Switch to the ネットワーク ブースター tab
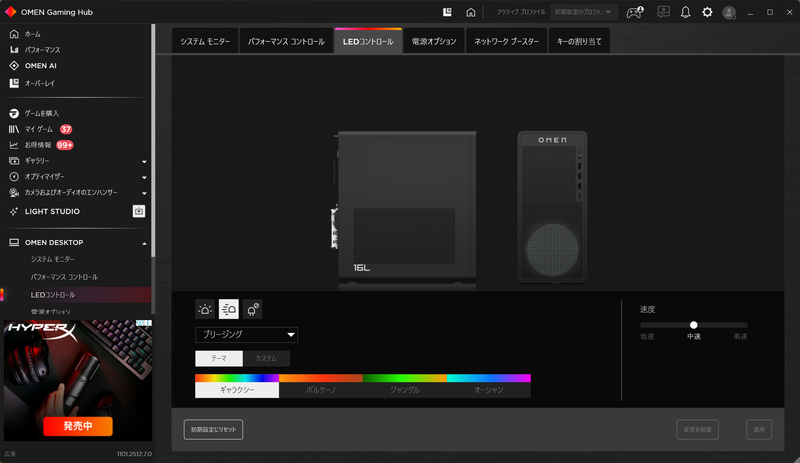The image size is (800, 463). pos(506,41)
